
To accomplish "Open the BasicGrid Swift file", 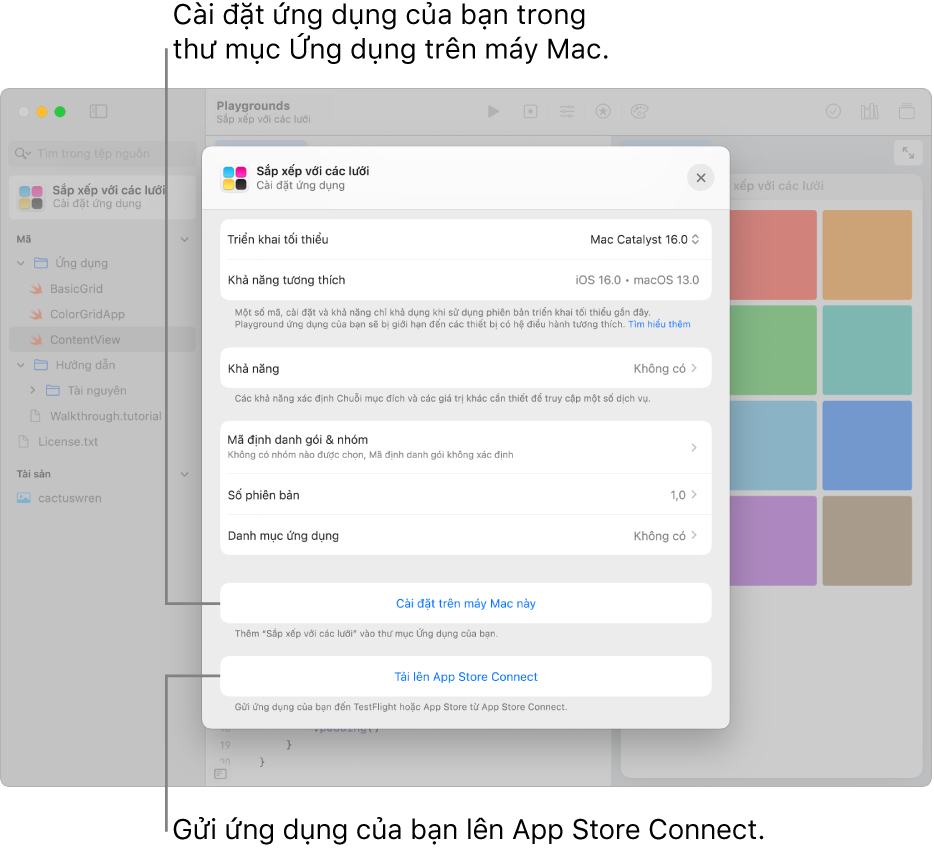I will pos(76,289).
